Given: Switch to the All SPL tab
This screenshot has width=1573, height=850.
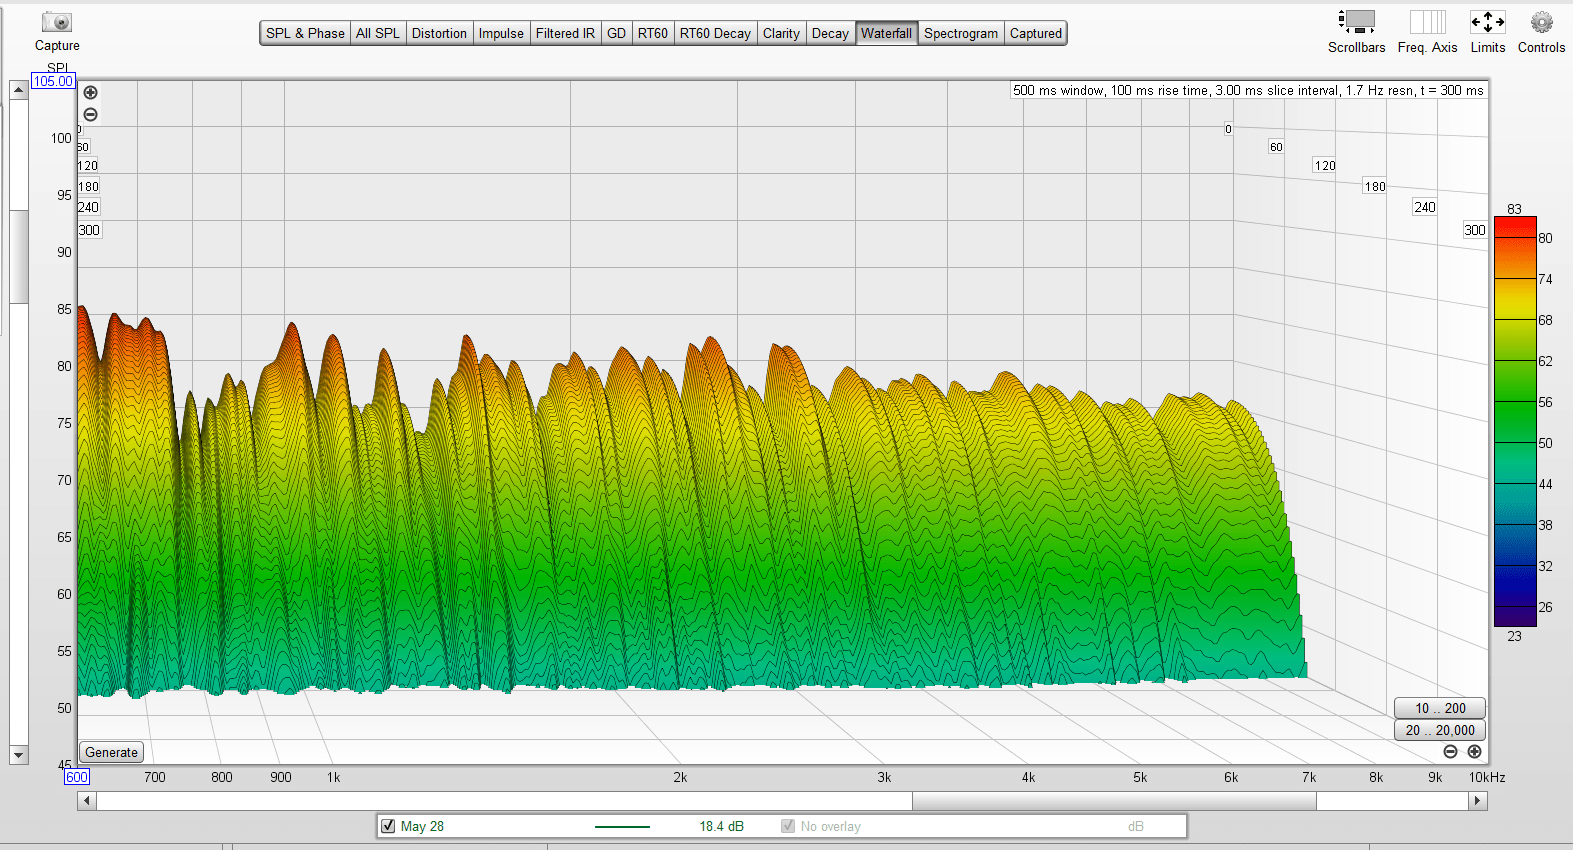Looking at the screenshot, I should click(x=378, y=33).
